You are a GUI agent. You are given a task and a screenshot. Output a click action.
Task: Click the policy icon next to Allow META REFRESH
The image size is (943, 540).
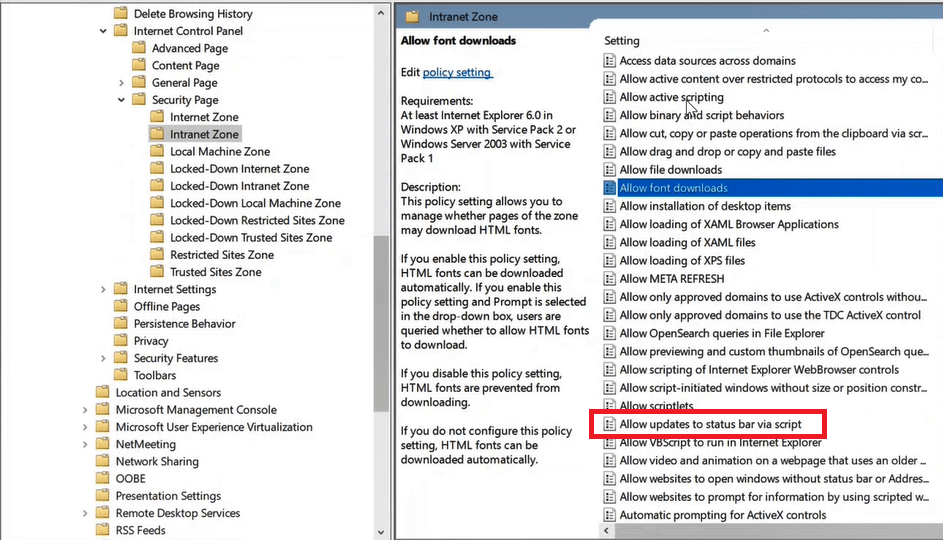[x=610, y=278]
